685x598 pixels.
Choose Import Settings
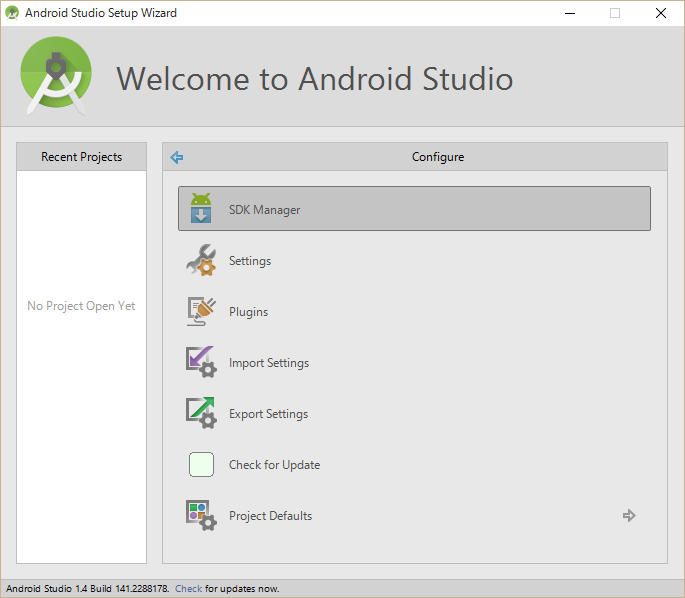click(414, 362)
